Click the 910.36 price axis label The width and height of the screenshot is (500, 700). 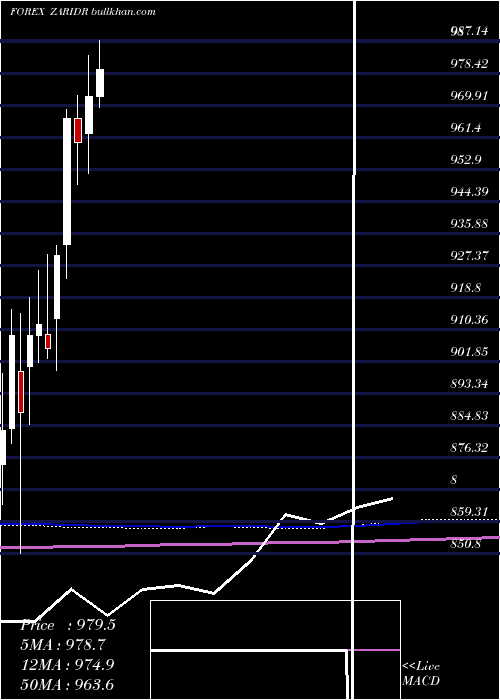(x=469, y=320)
